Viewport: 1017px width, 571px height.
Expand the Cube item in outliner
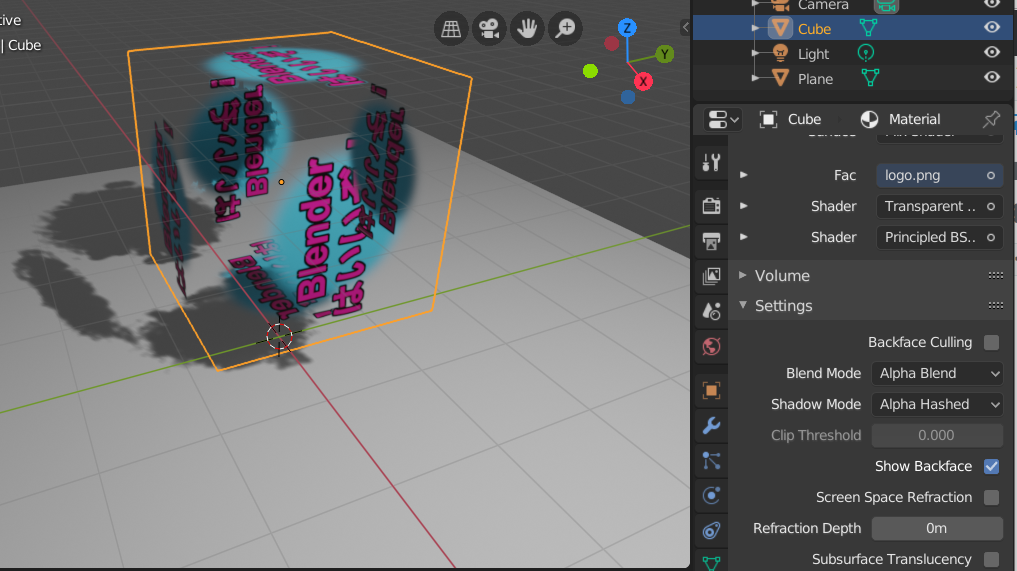pyautogui.click(x=754, y=28)
